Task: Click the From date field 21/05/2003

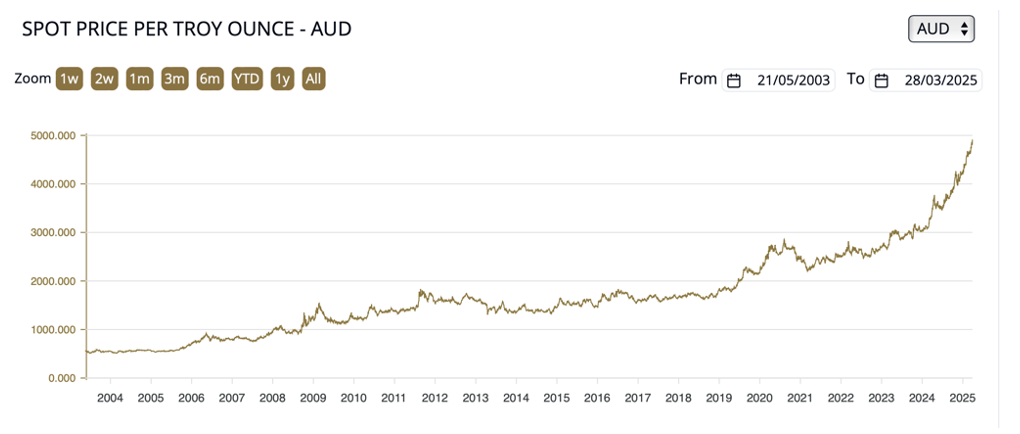Action: pyautogui.click(x=793, y=81)
